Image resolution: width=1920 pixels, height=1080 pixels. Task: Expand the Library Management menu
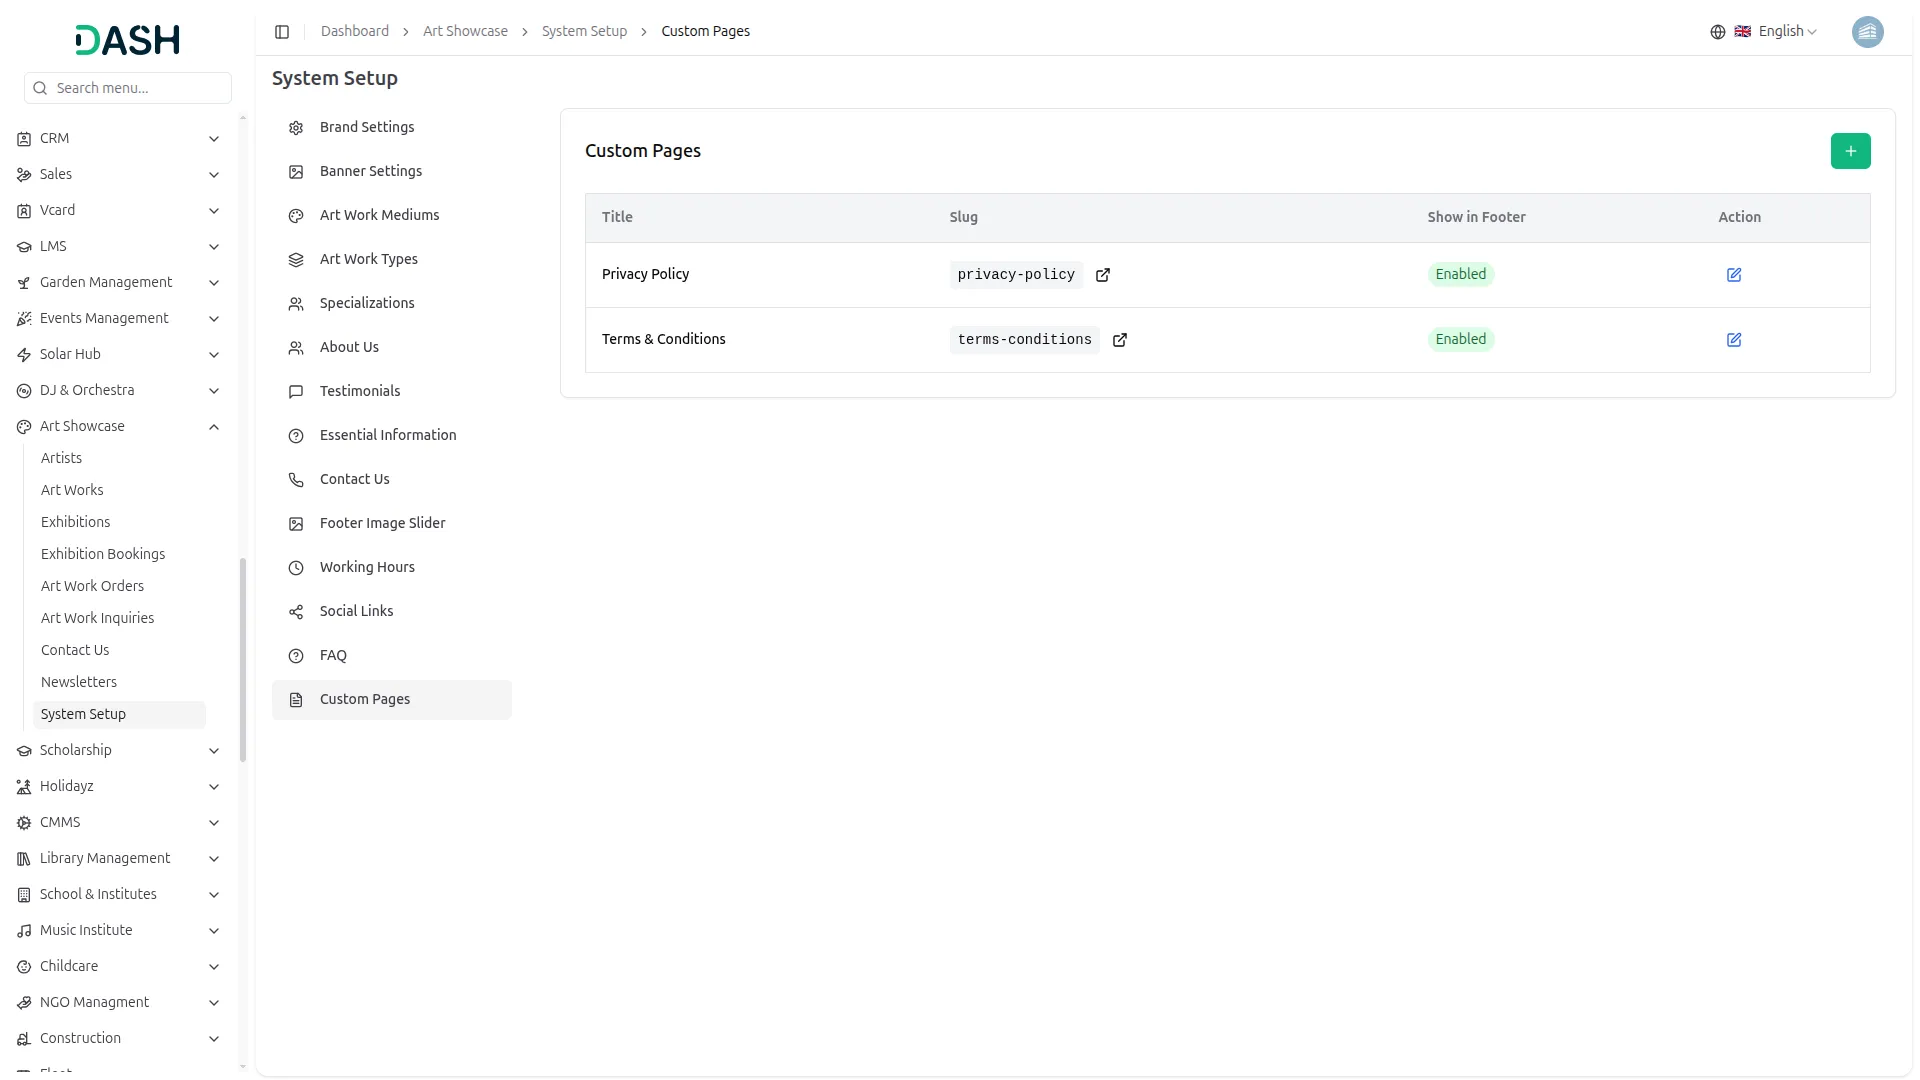(x=213, y=859)
